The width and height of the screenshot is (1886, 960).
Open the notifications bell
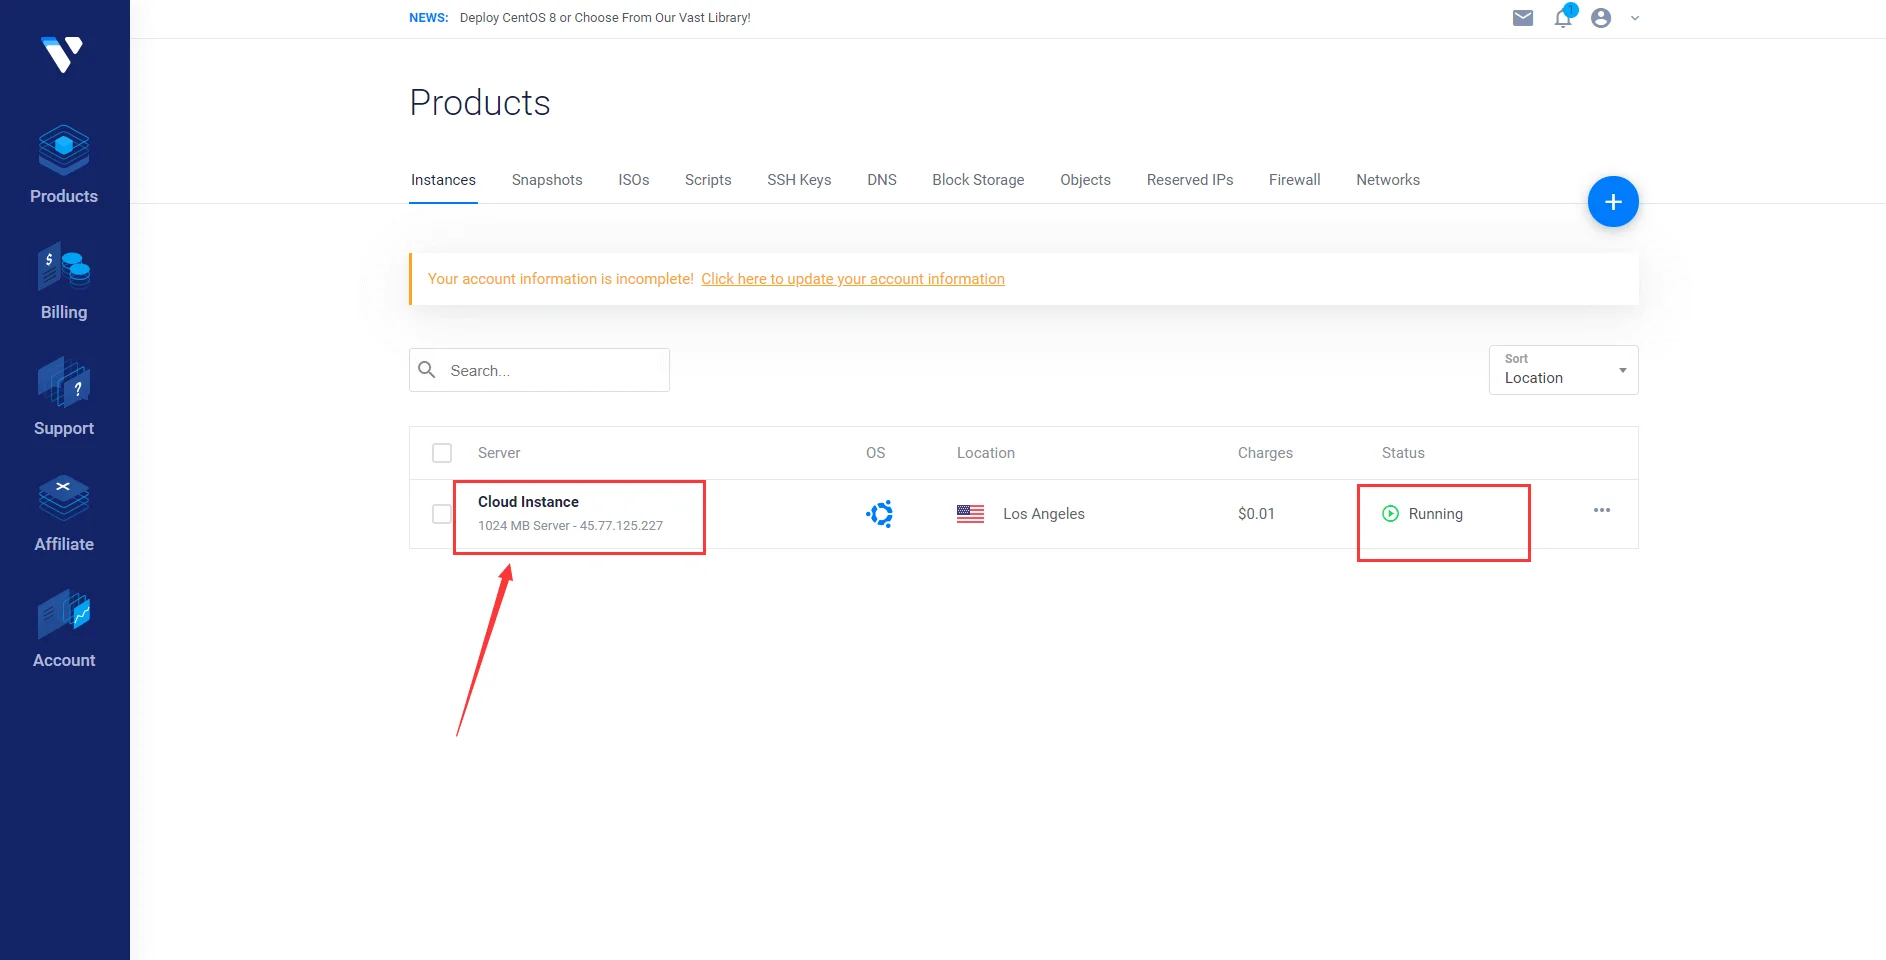[x=1563, y=17]
